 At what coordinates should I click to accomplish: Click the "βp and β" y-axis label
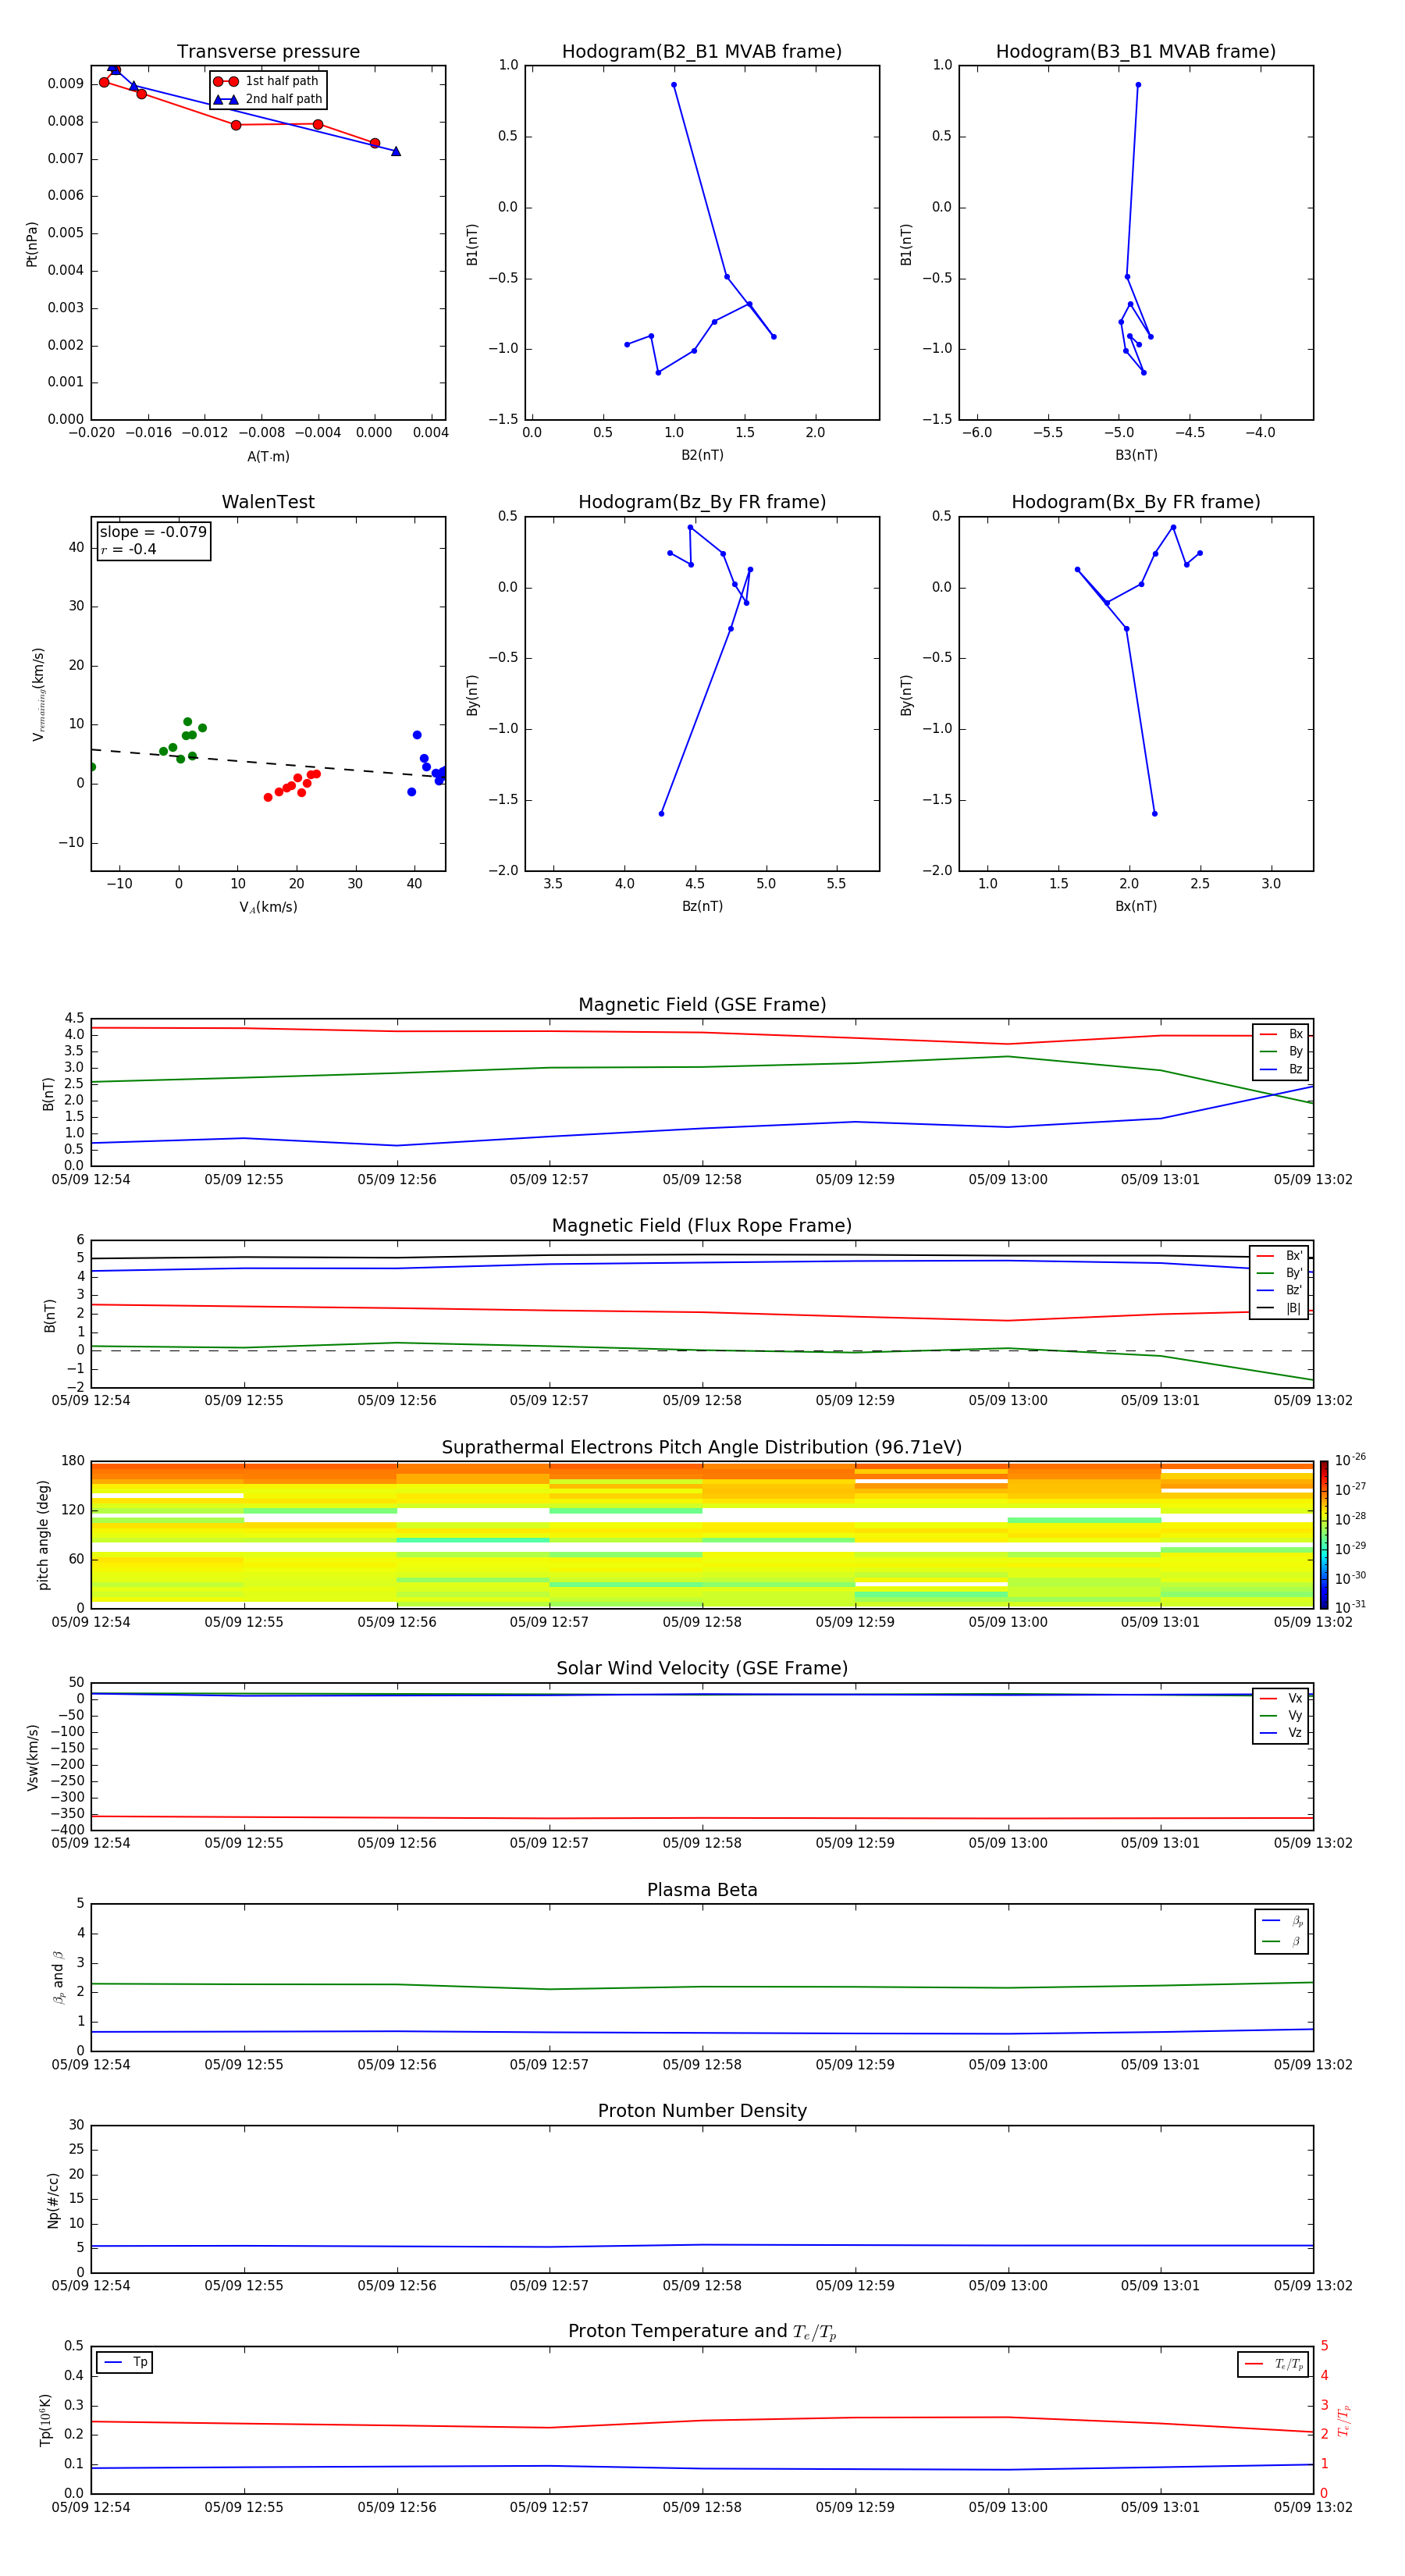[x=58, y=1978]
